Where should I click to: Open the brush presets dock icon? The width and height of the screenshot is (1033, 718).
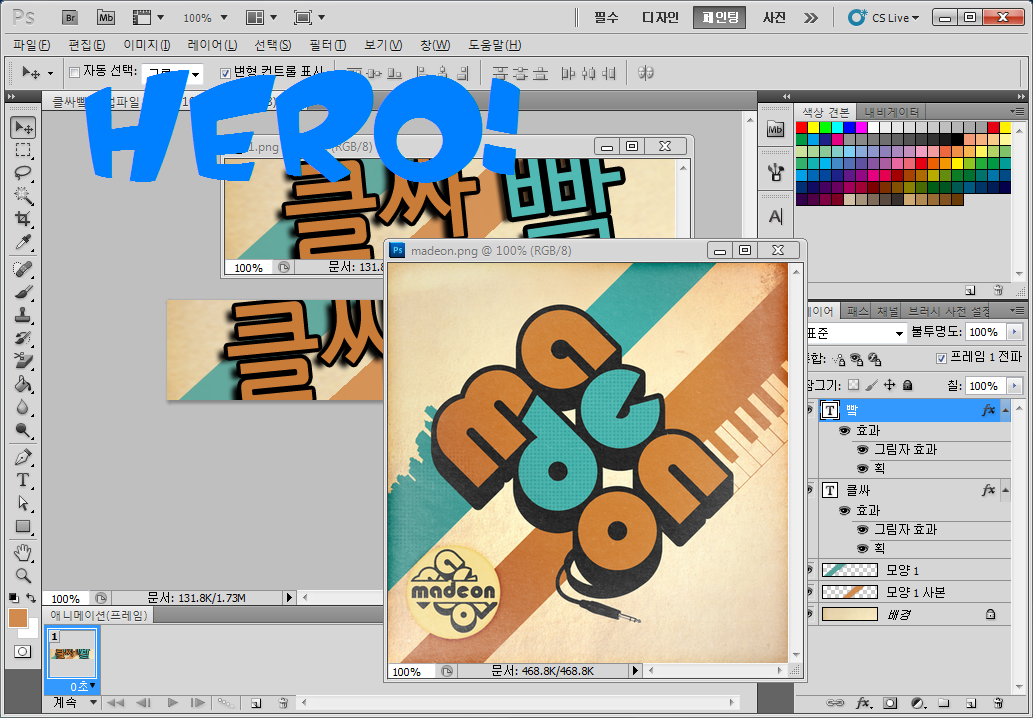click(775, 173)
